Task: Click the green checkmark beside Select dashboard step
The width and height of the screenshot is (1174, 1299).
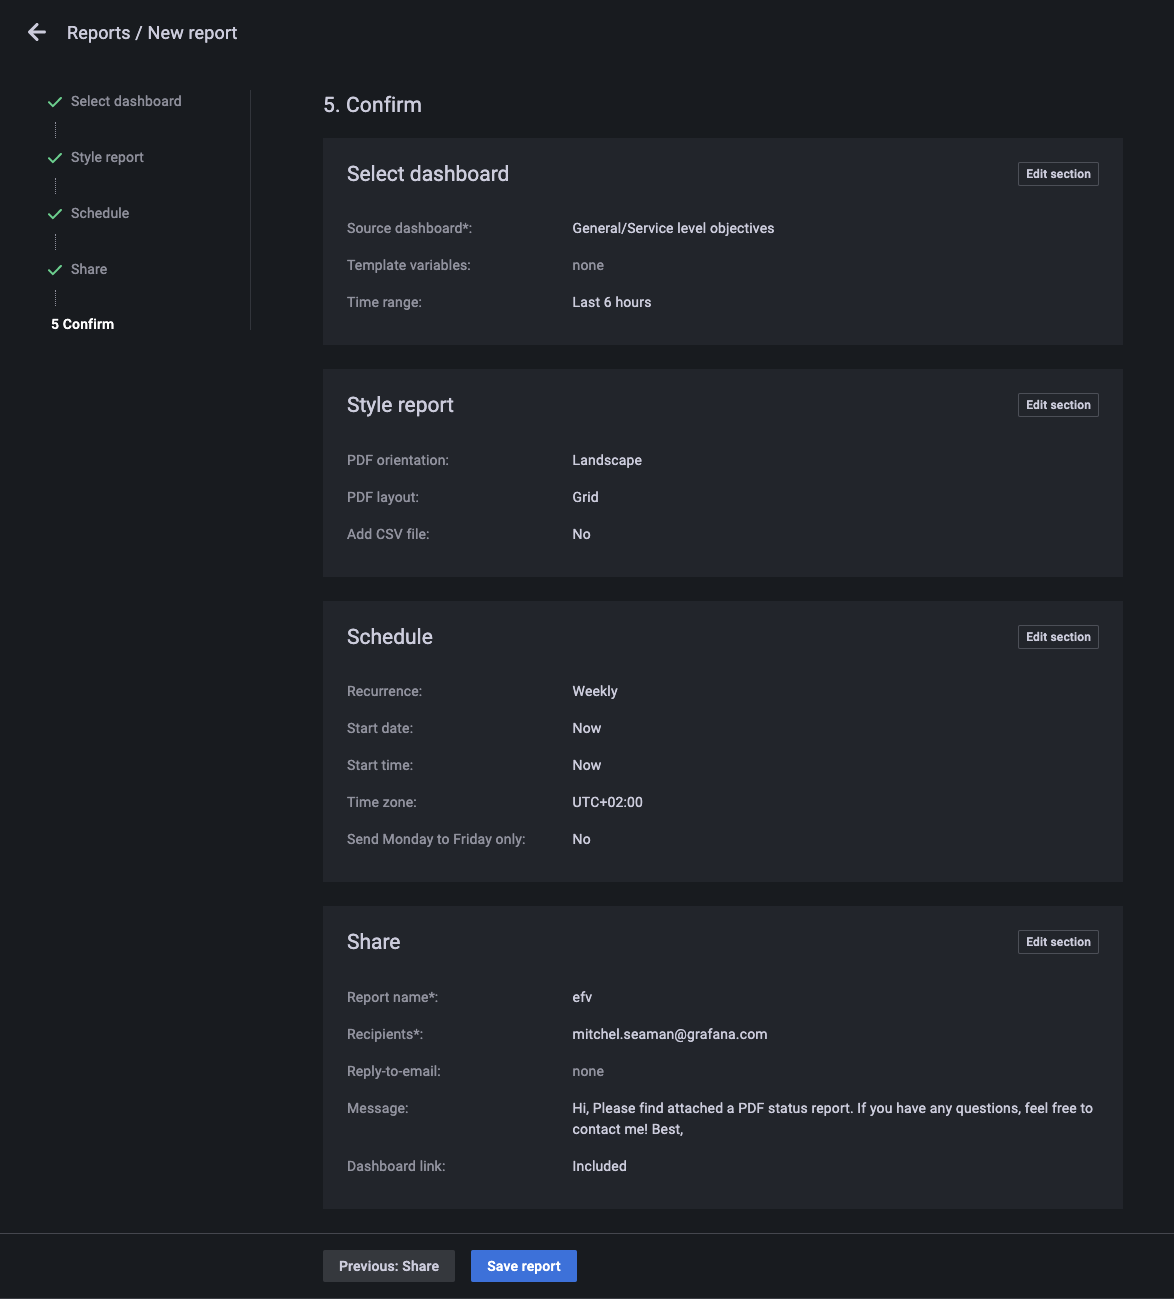Action: [x=54, y=101]
